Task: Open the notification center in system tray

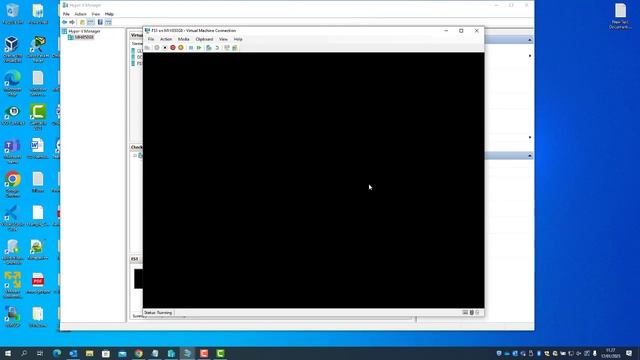Action: click(x=629, y=353)
